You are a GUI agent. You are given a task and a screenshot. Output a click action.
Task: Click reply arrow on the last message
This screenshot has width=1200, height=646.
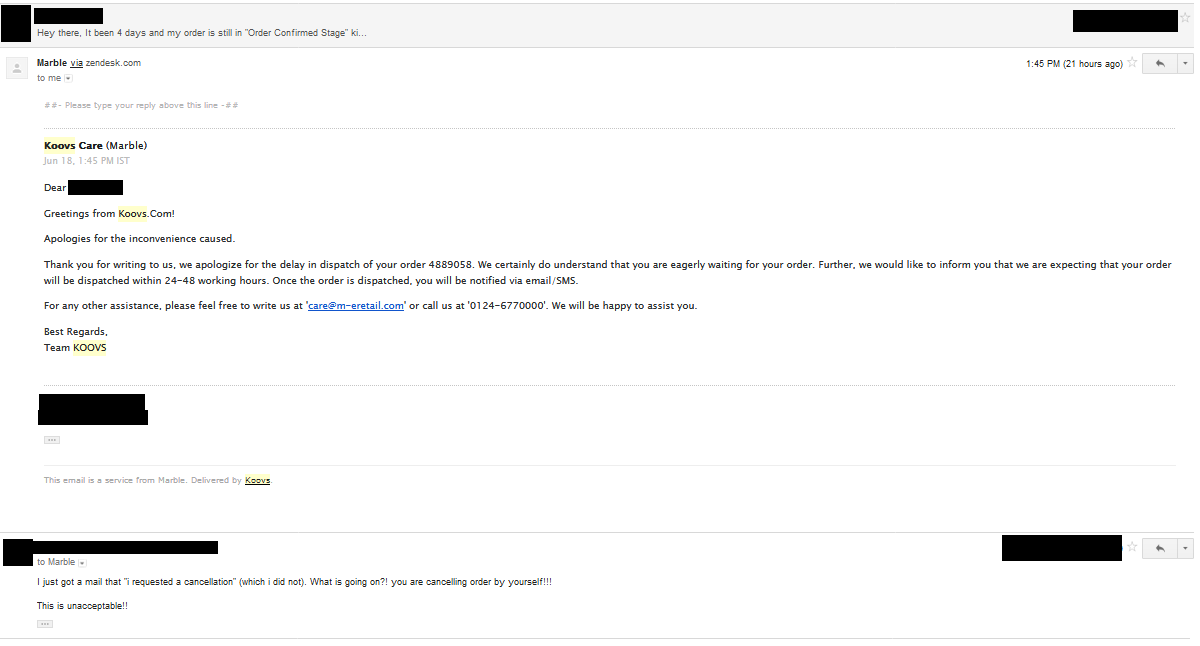coord(1160,548)
